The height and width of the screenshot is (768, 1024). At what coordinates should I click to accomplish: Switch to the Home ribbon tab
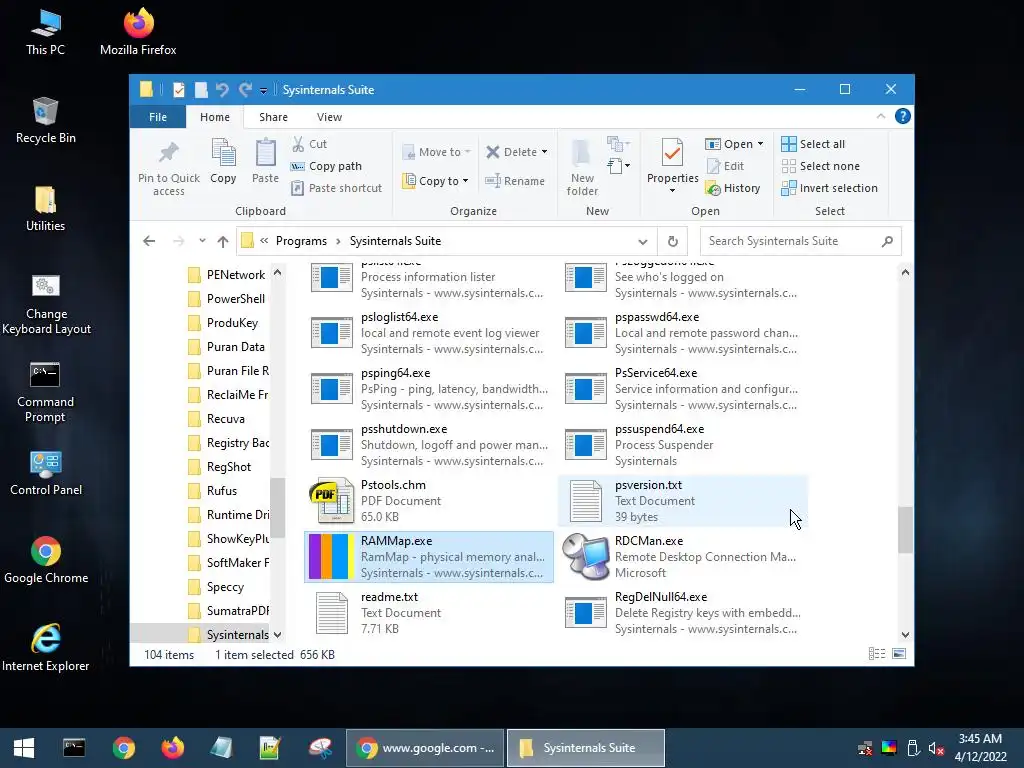point(215,117)
